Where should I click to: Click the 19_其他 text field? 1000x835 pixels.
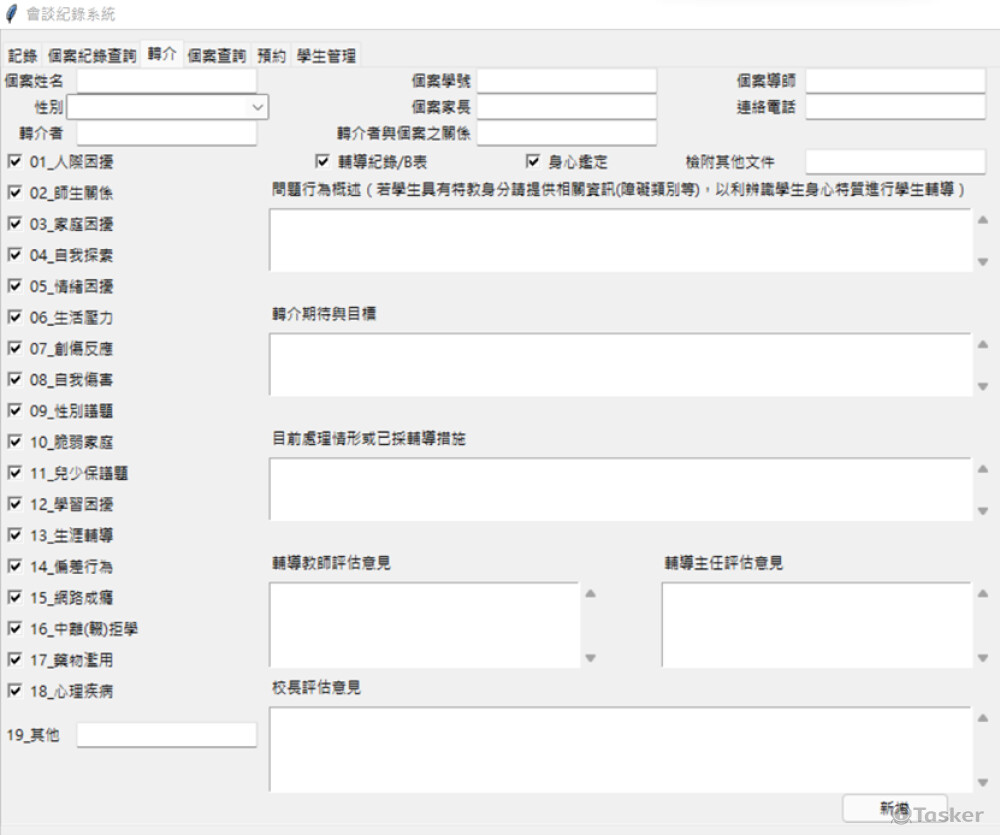pos(166,735)
